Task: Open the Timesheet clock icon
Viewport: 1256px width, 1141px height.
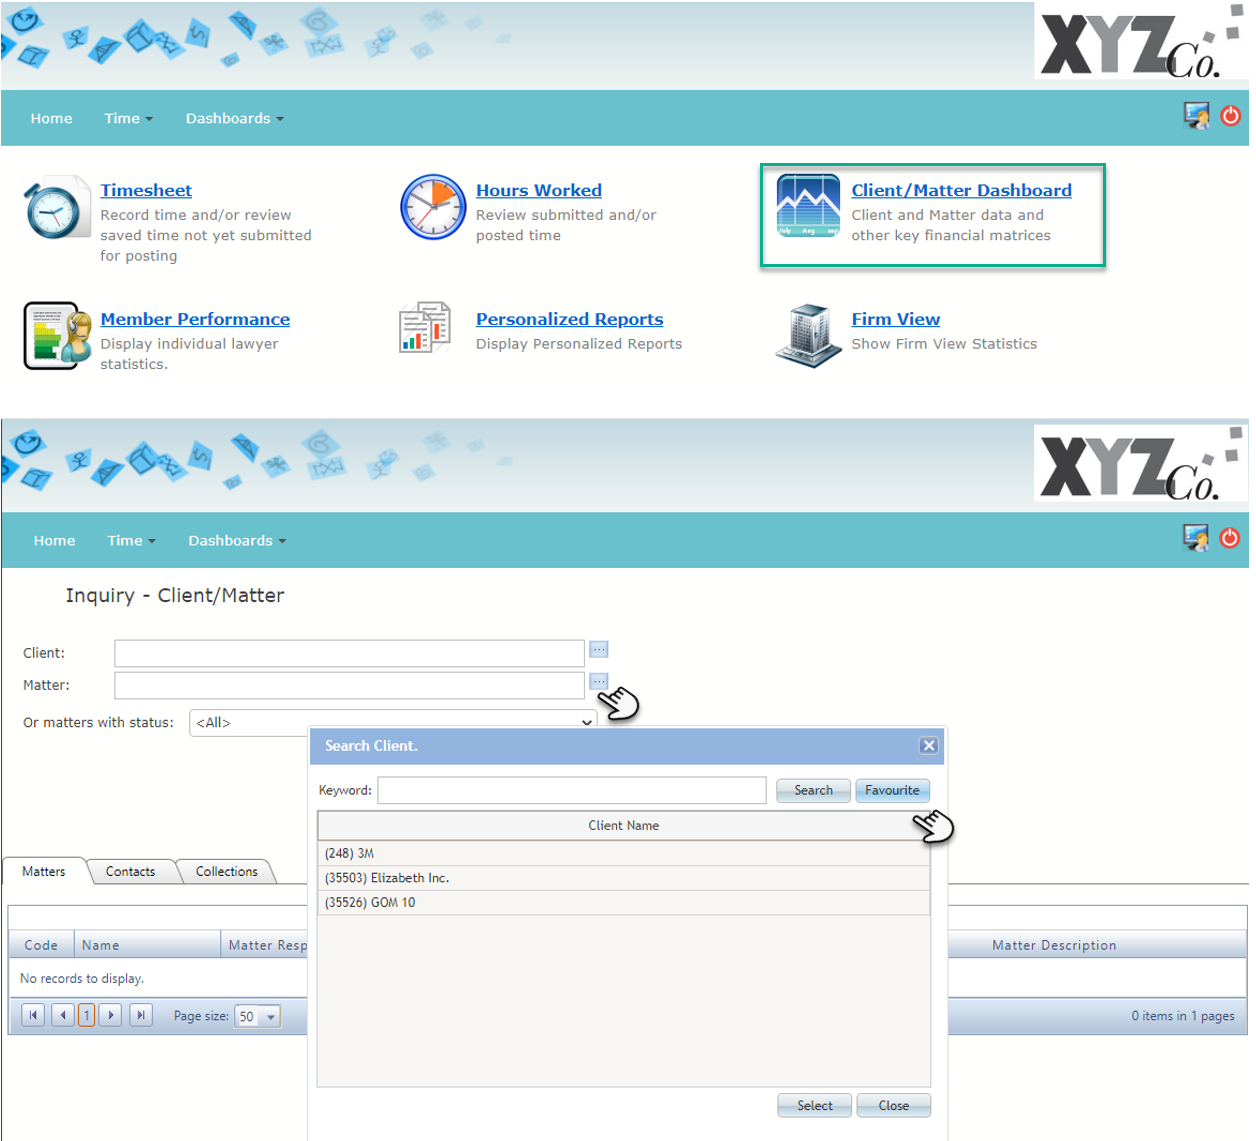Action: [57, 208]
